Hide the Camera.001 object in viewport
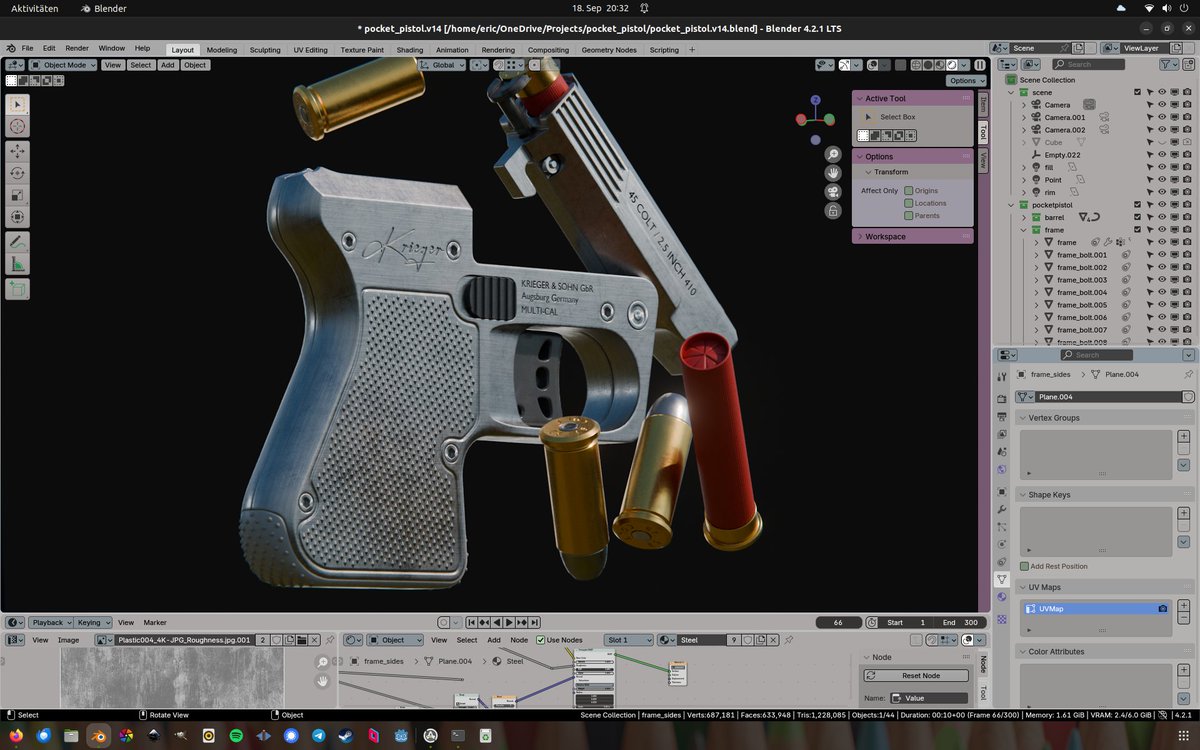Screen dimensions: 1200x750 click(x=1162, y=117)
